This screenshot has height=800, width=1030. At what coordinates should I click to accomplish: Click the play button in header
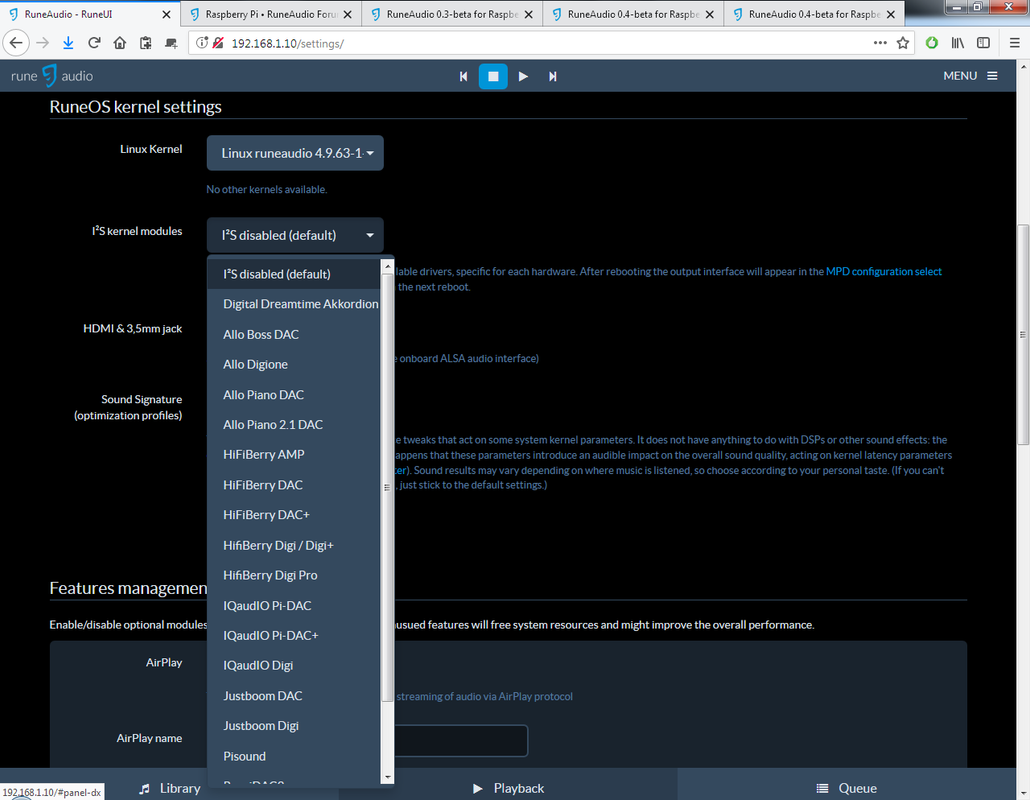tap(523, 76)
